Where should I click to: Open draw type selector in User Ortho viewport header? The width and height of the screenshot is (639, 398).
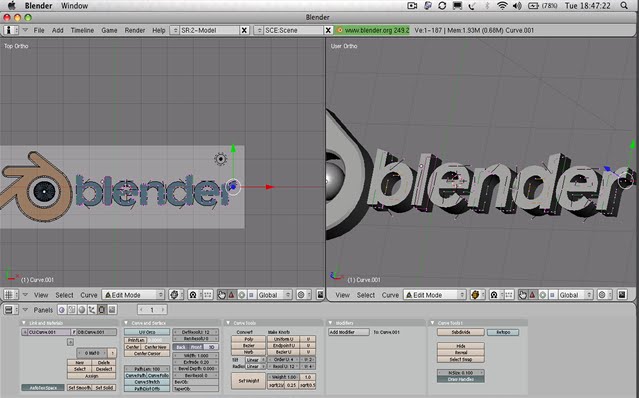478,295
